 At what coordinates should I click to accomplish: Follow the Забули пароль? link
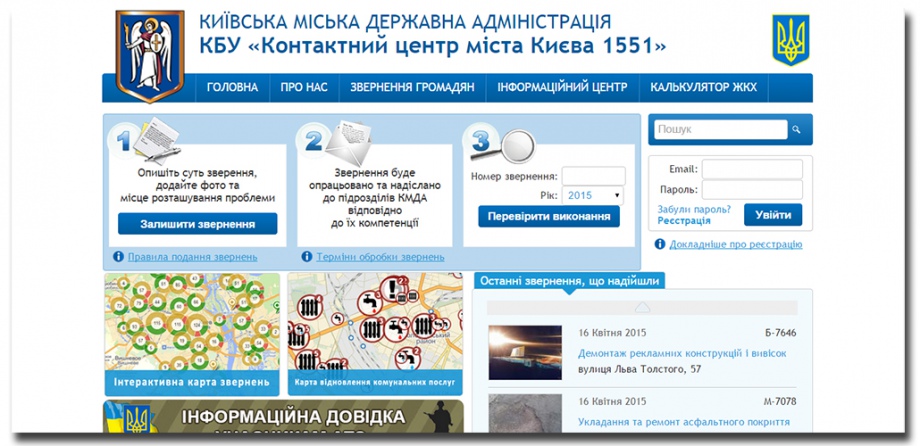point(694,209)
